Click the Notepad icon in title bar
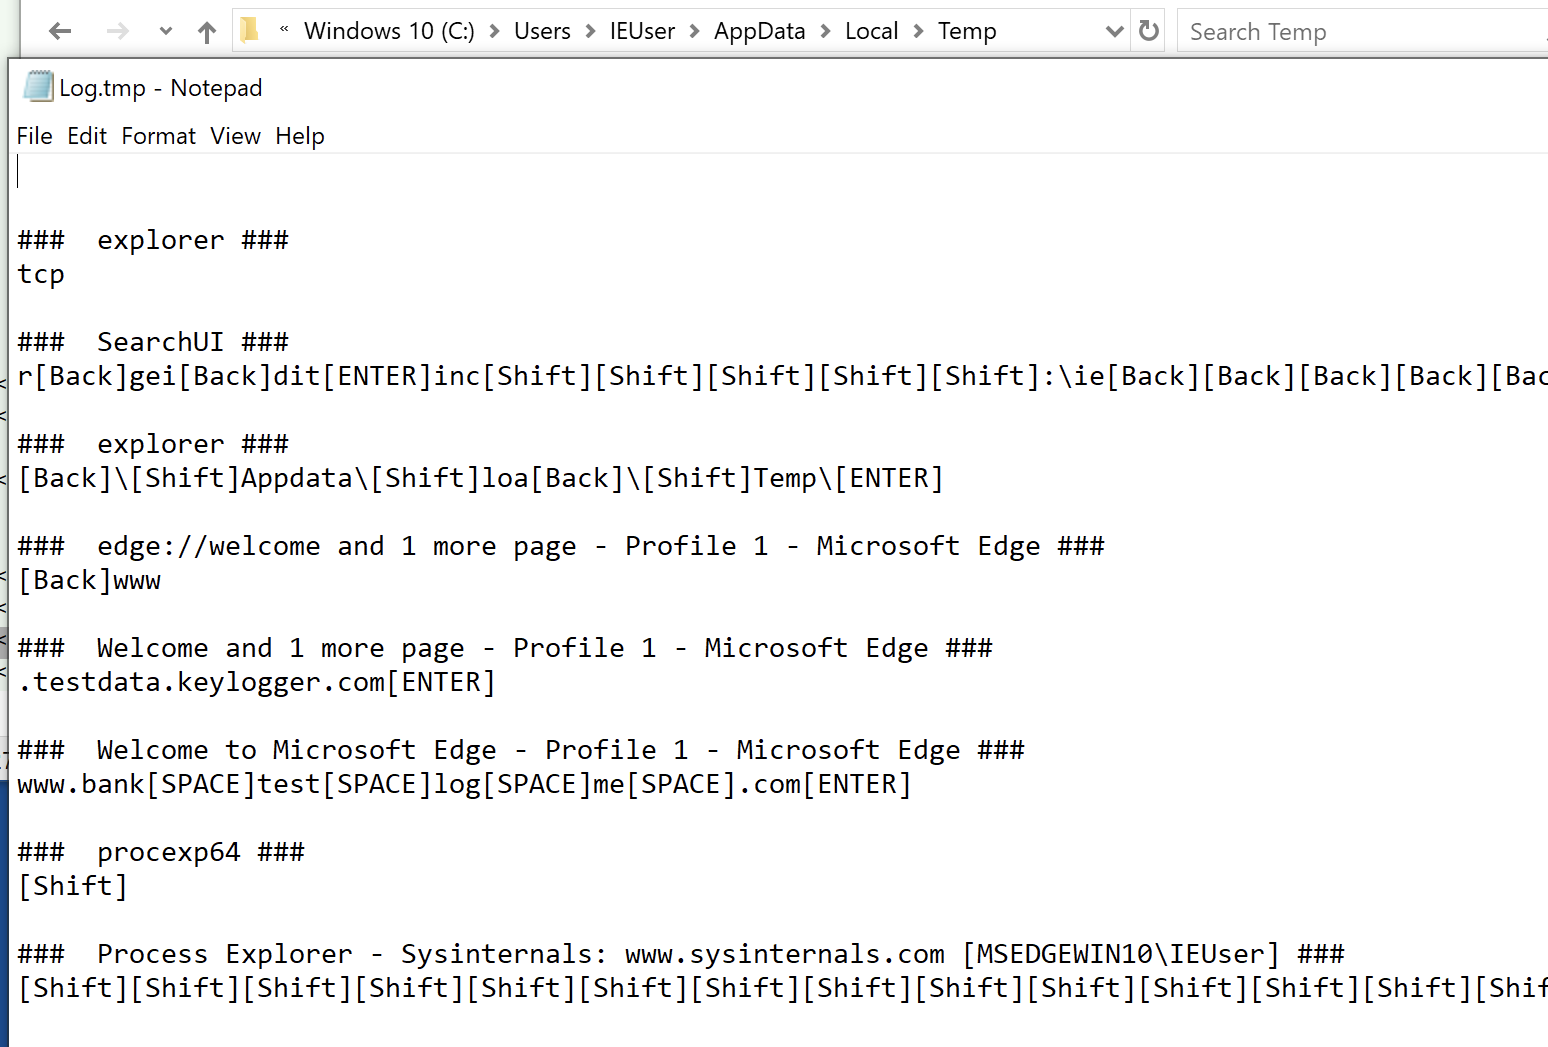 (38, 87)
